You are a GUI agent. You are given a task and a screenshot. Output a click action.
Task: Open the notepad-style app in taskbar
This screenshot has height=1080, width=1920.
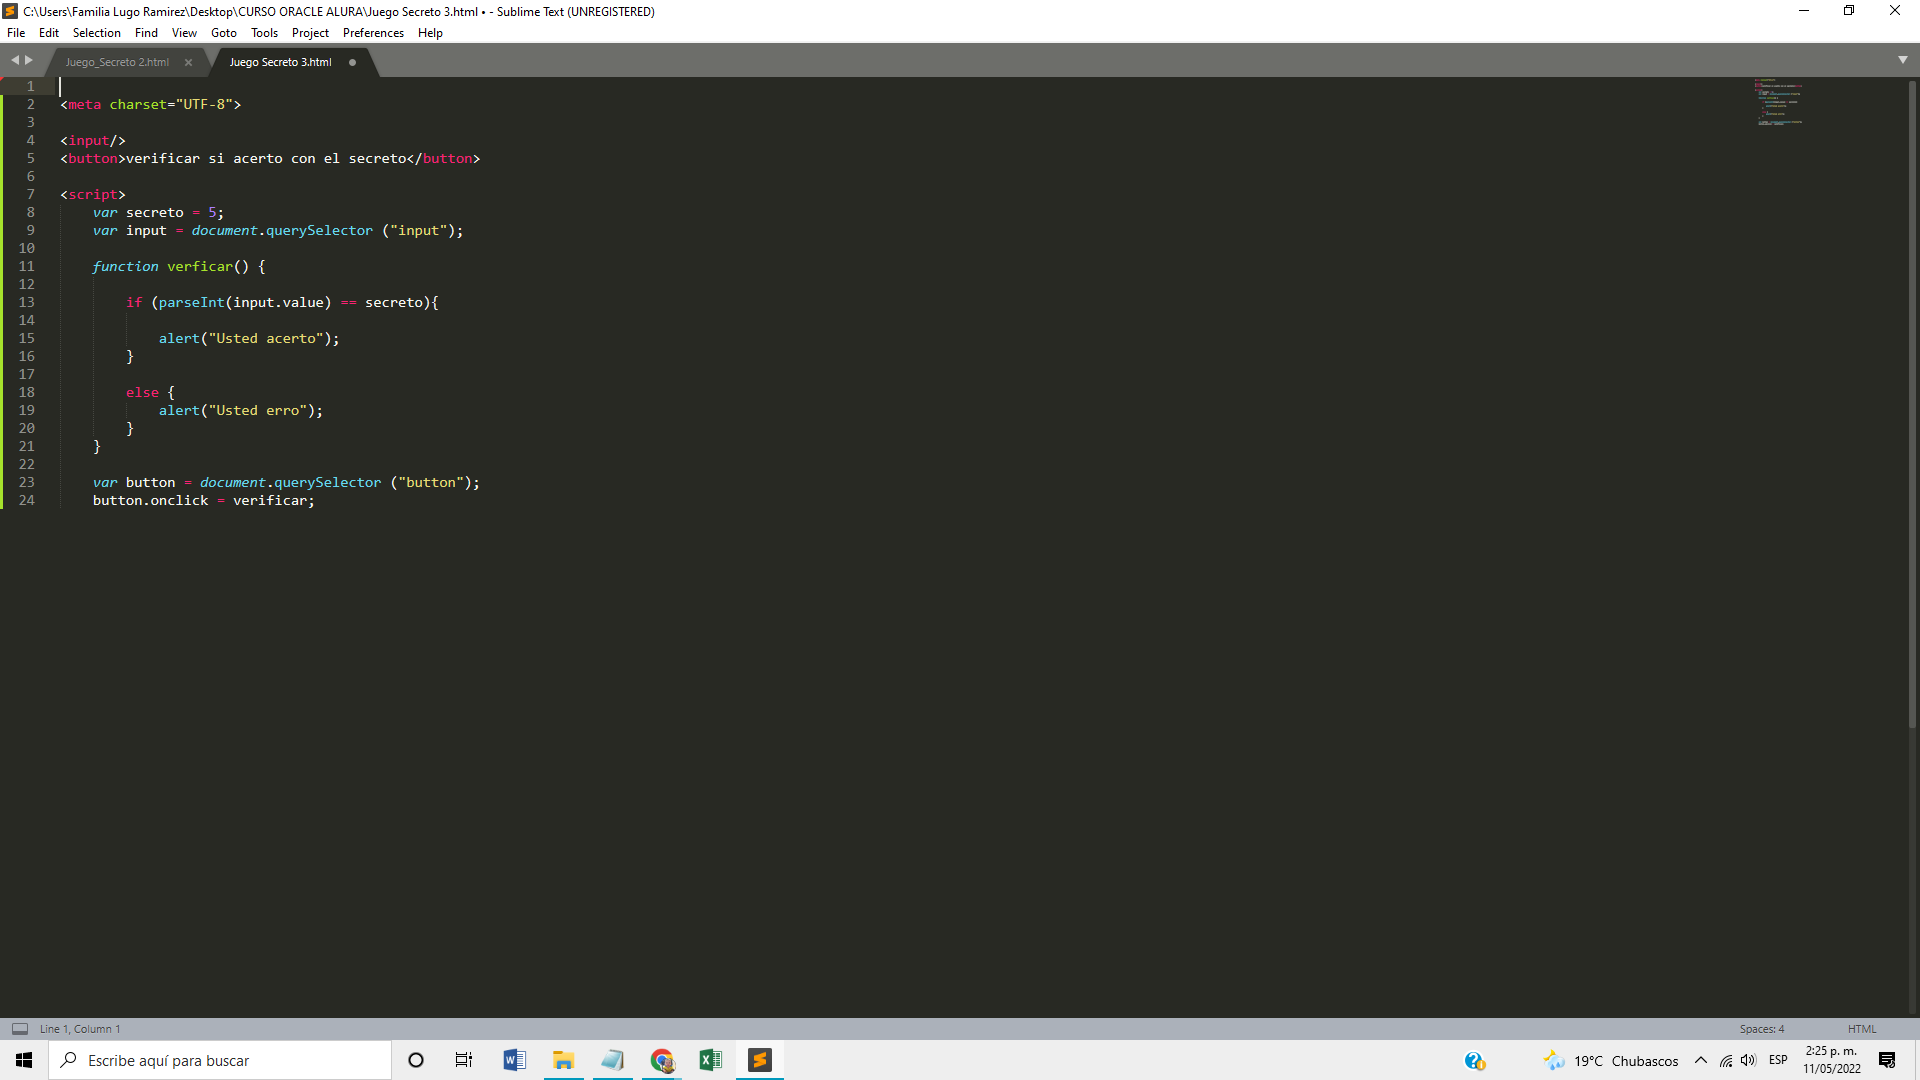612,1060
